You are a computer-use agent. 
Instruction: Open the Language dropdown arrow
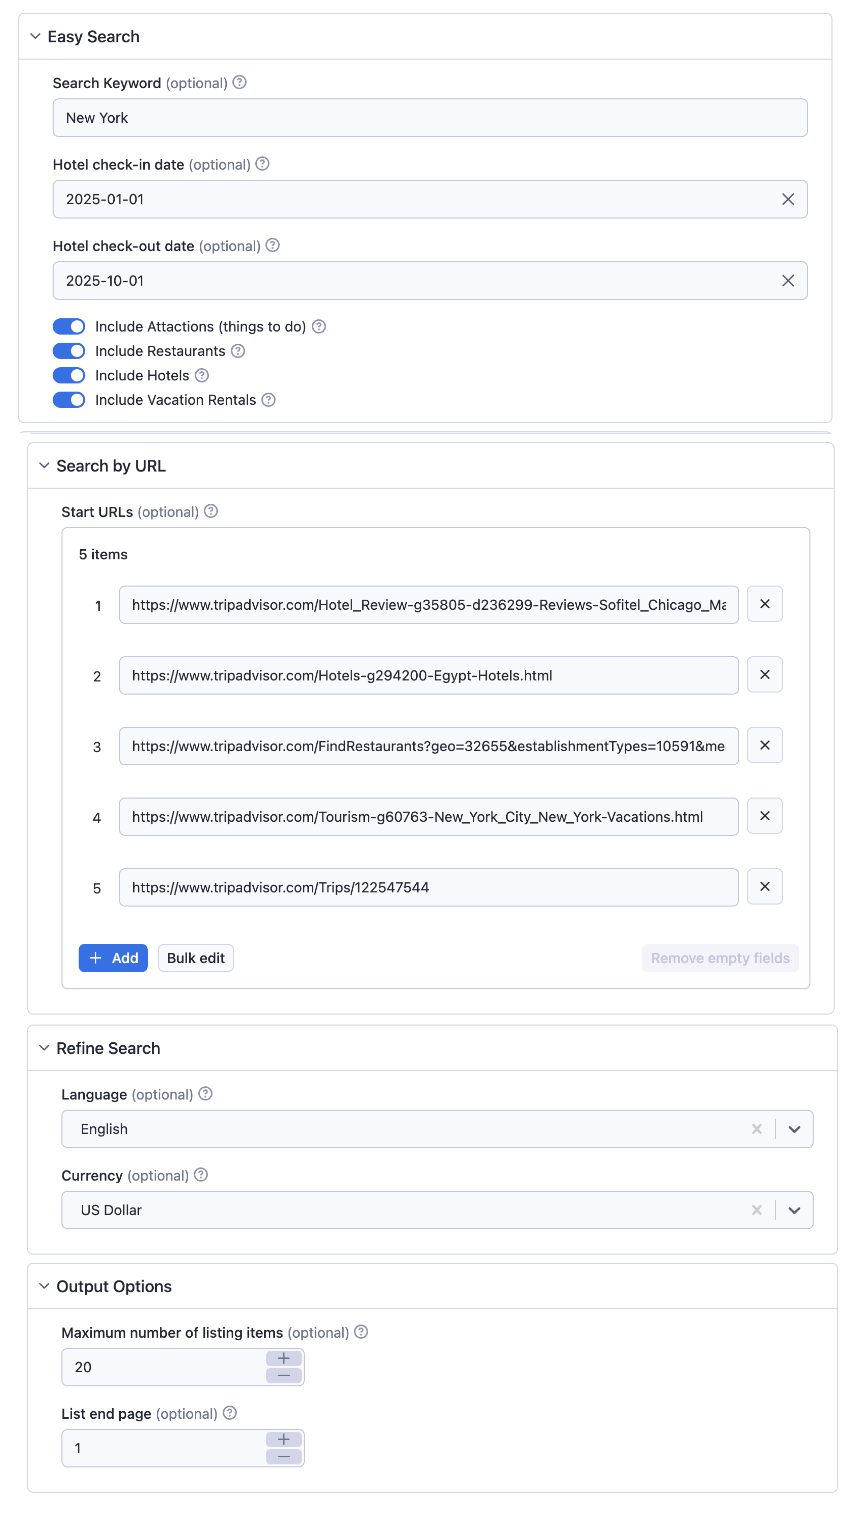point(794,1129)
